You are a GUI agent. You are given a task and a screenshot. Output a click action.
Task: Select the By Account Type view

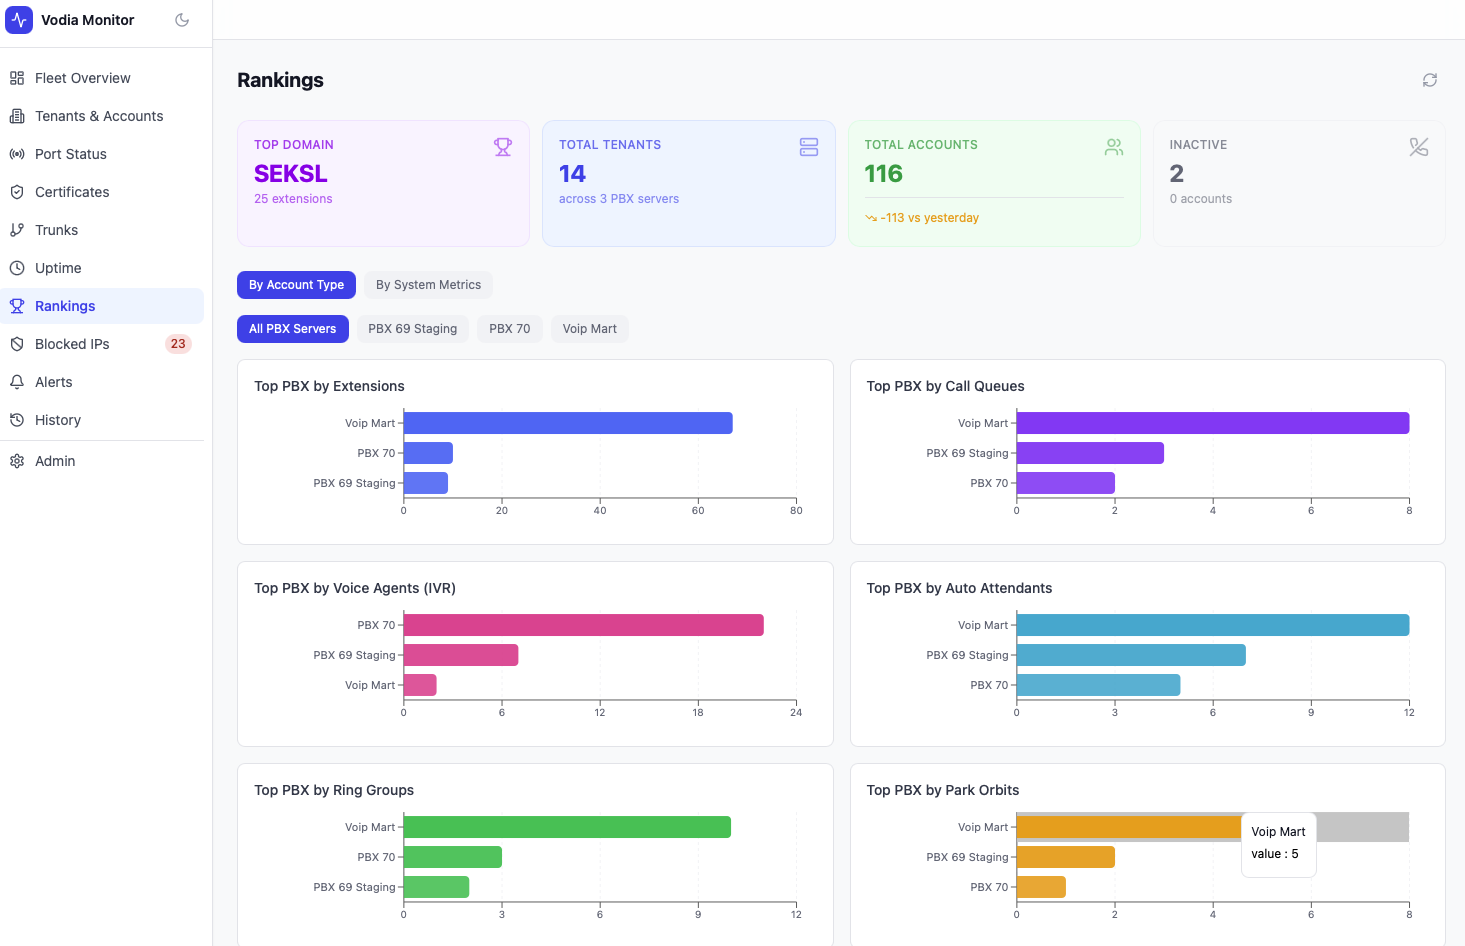pyautogui.click(x=296, y=285)
